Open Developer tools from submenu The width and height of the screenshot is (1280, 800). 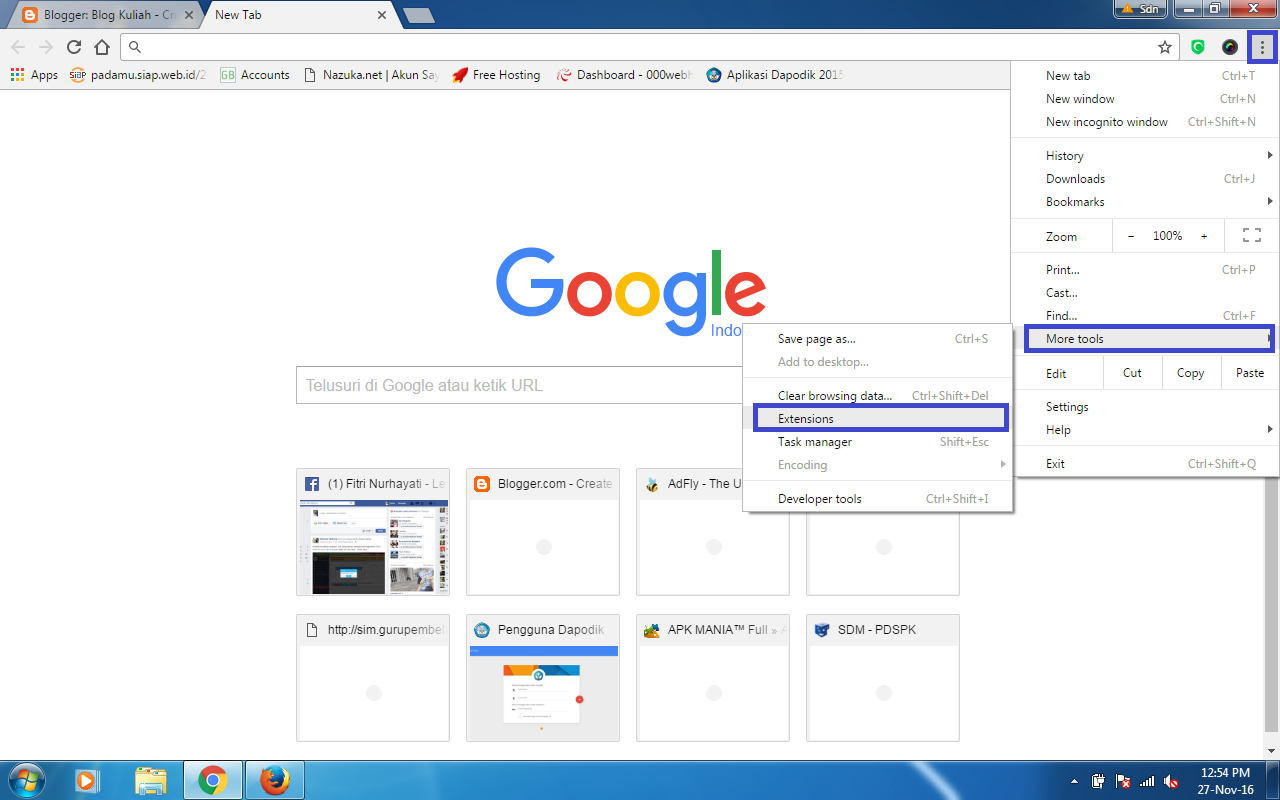pyautogui.click(x=877, y=499)
